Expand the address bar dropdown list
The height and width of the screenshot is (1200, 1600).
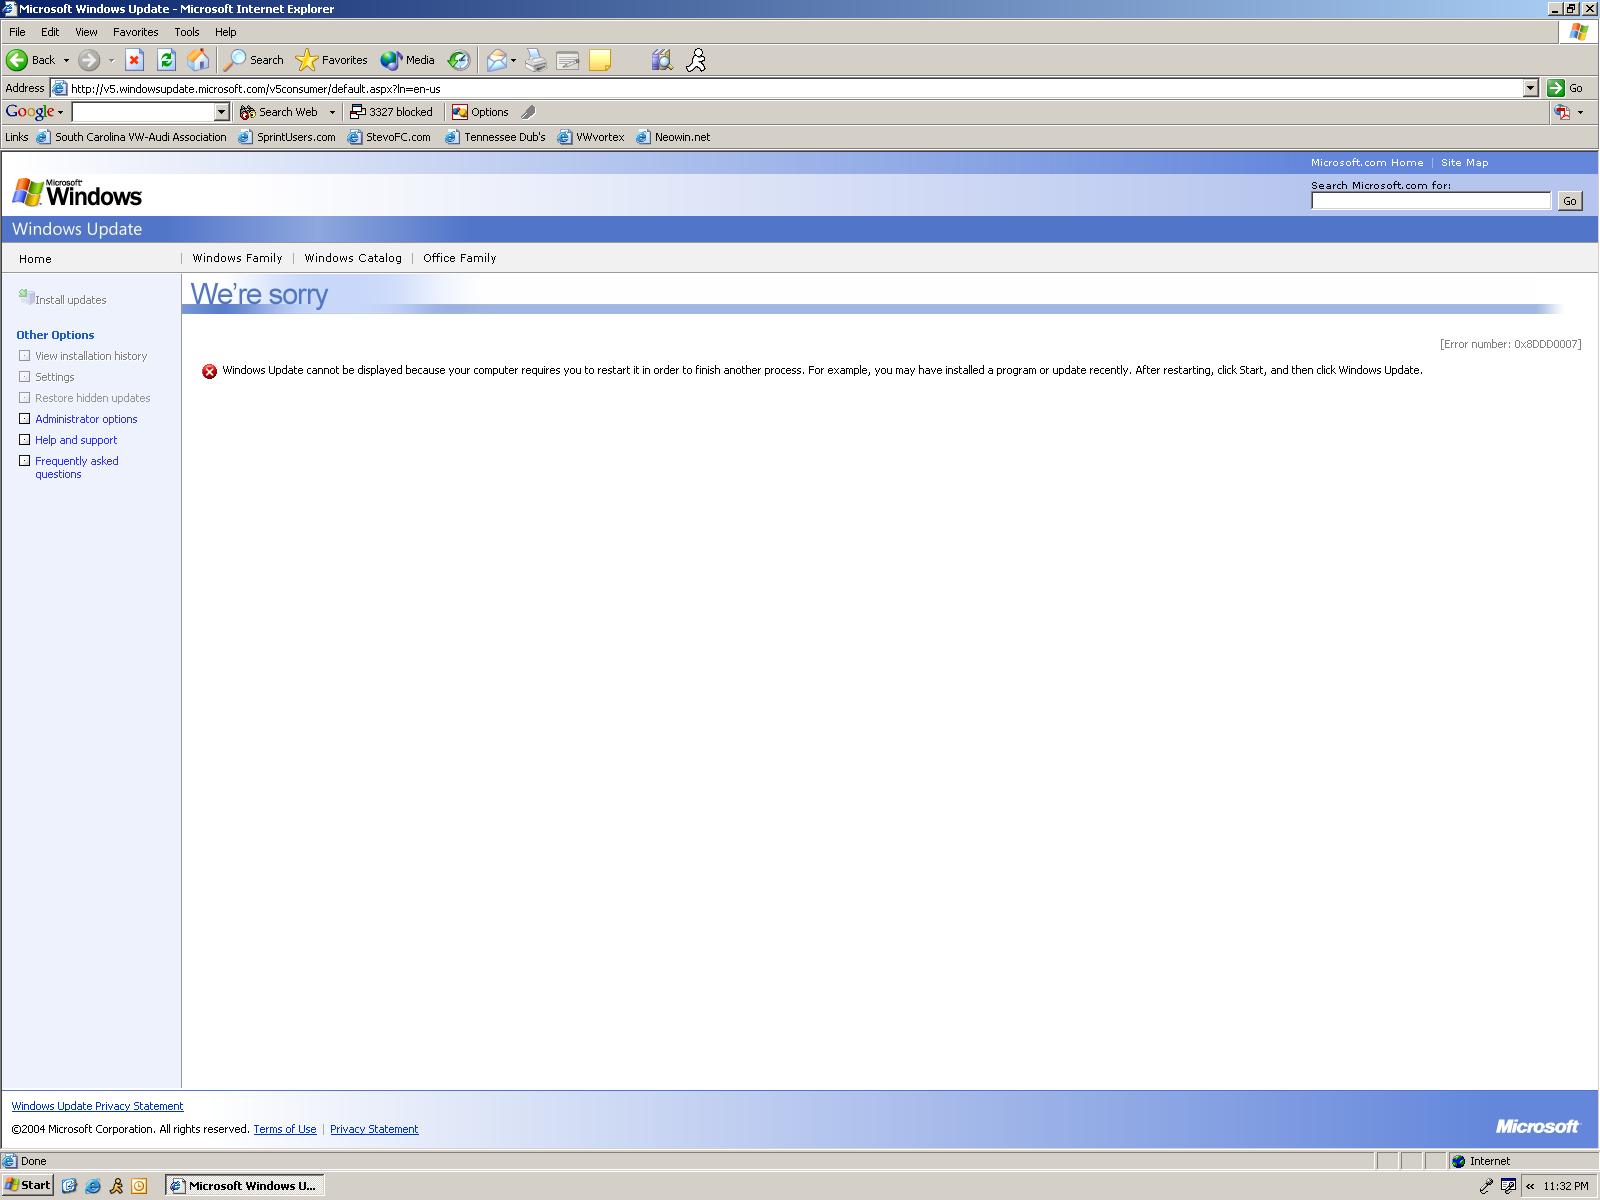pyautogui.click(x=1532, y=88)
